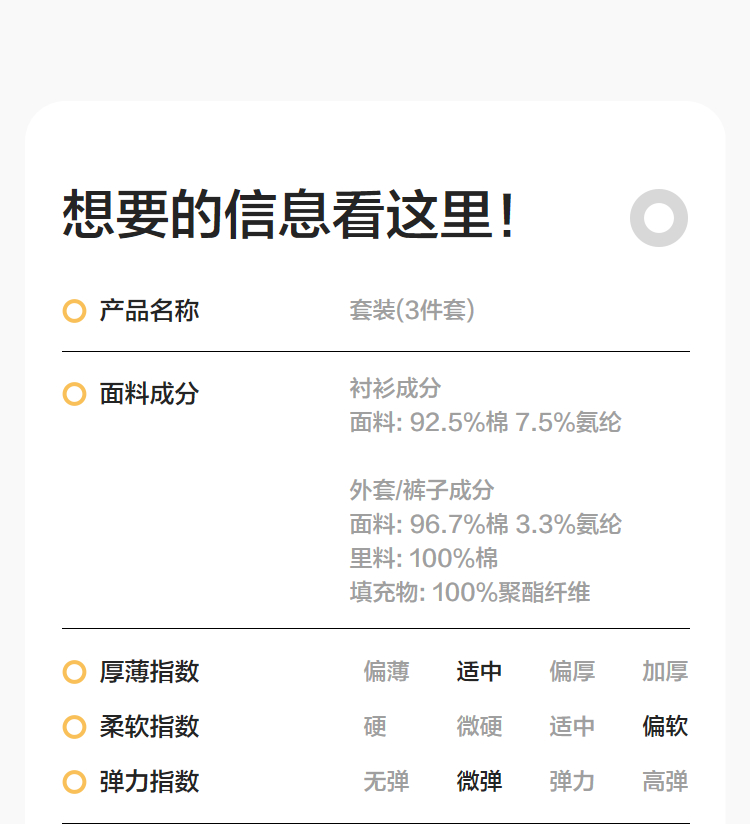Click the yellow ring beside 产品名称

(74, 311)
